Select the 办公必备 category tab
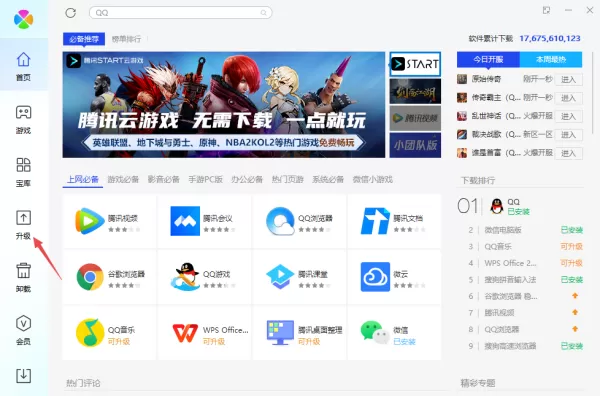 [x=247, y=179]
